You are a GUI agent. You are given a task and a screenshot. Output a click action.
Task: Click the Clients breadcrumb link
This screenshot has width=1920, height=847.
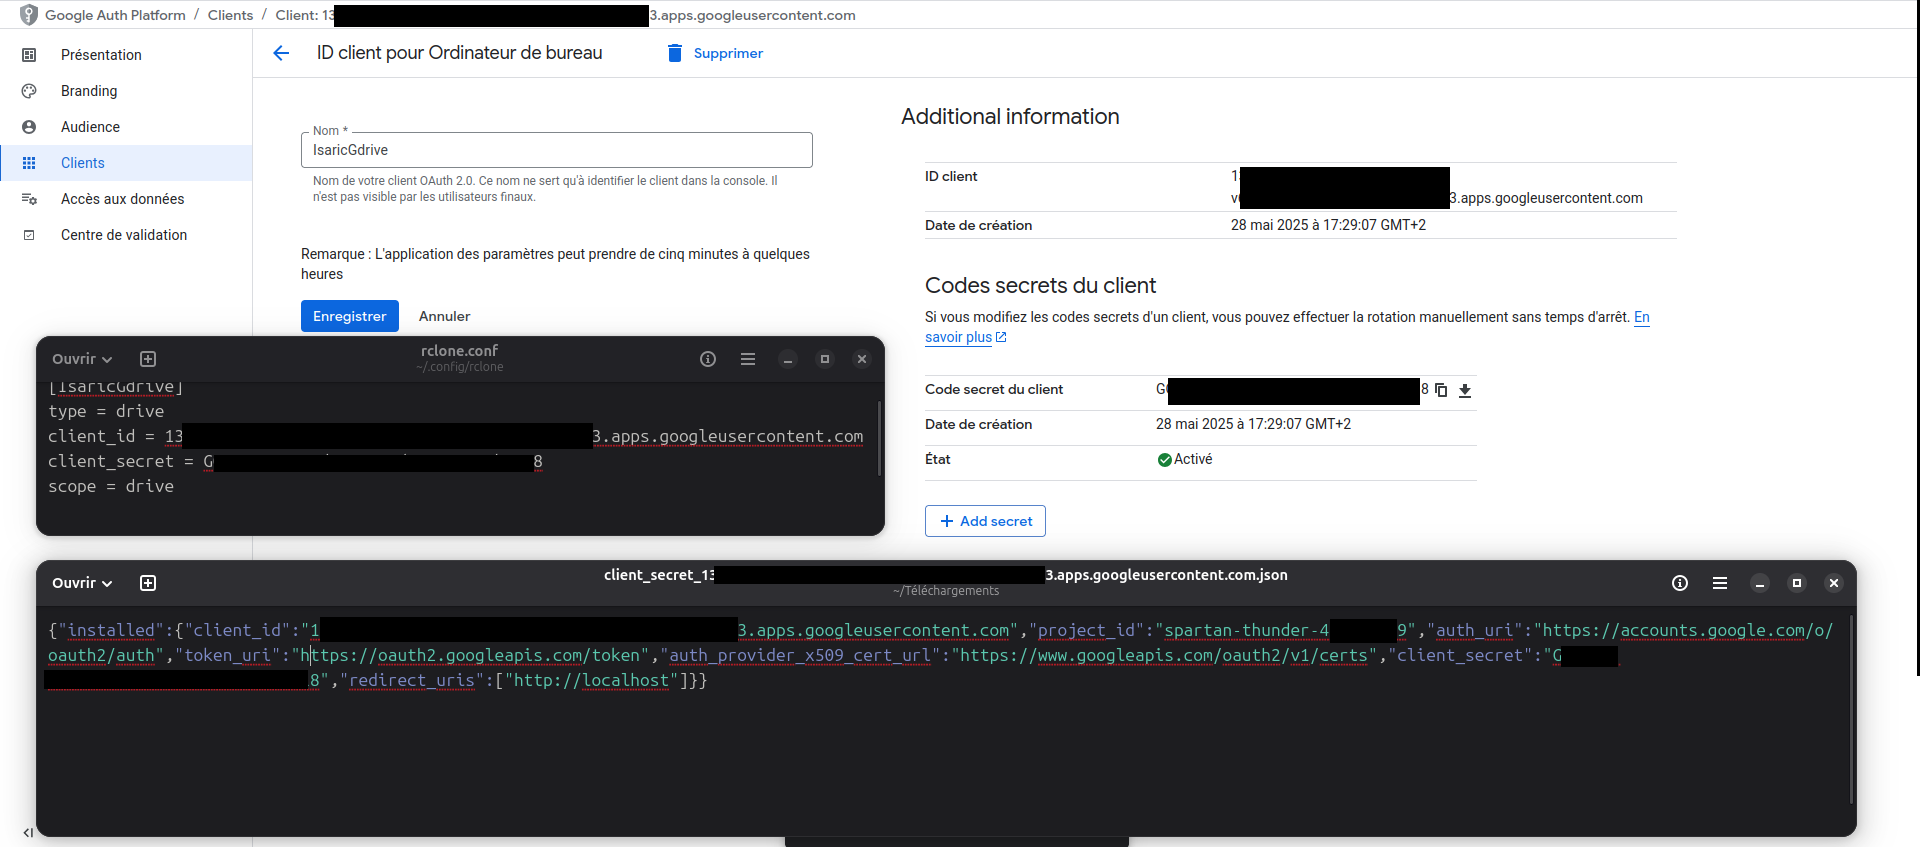(x=230, y=15)
